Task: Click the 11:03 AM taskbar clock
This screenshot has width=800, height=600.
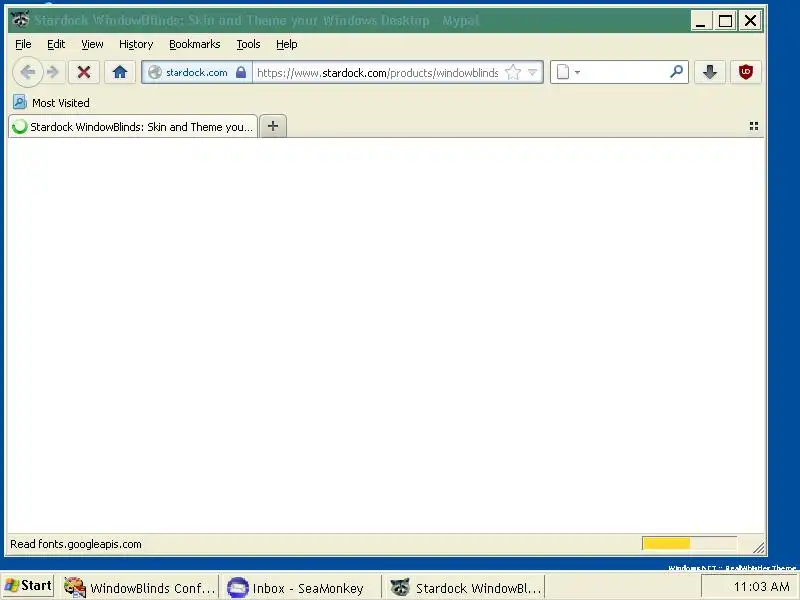Action: pyautogui.click(x=761, y=587)
